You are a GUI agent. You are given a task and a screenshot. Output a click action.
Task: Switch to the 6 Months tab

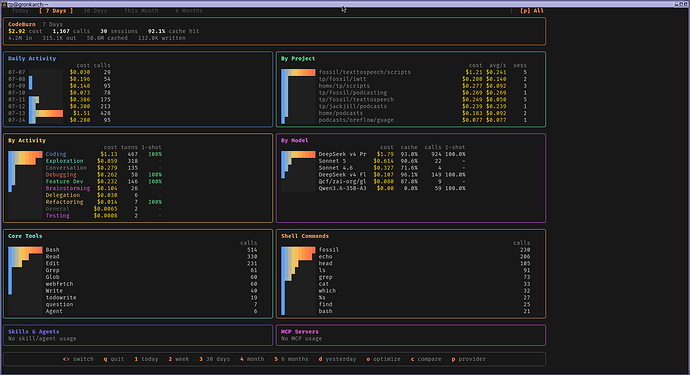pyautogui.click(x=189, y=11)
